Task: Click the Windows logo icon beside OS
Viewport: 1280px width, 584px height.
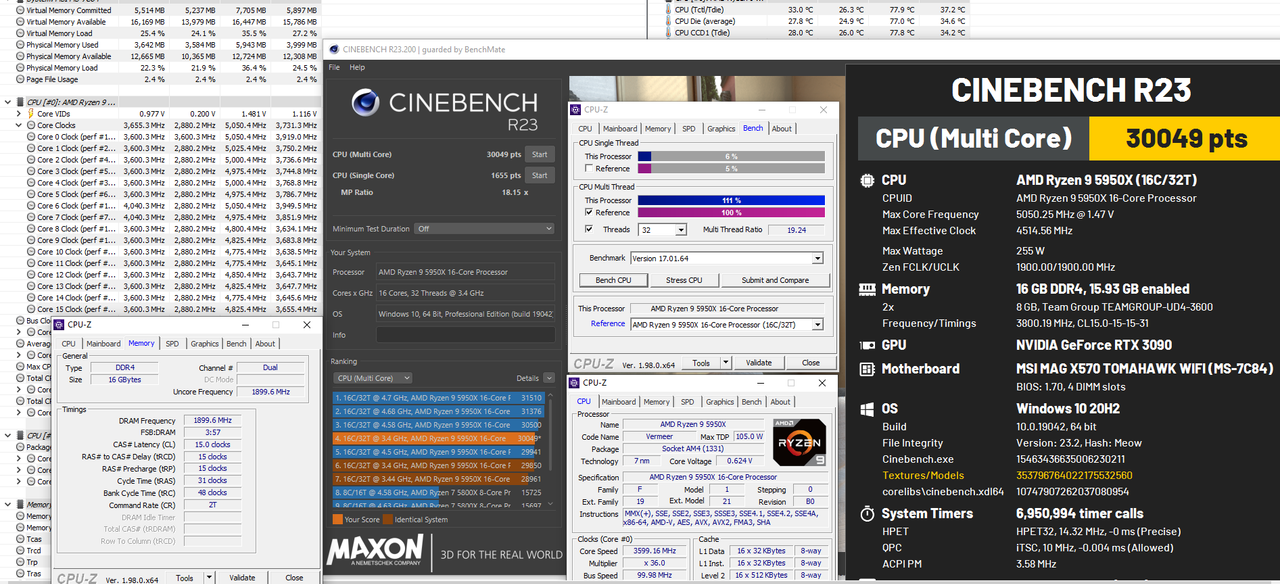Action: click(866, 408)
